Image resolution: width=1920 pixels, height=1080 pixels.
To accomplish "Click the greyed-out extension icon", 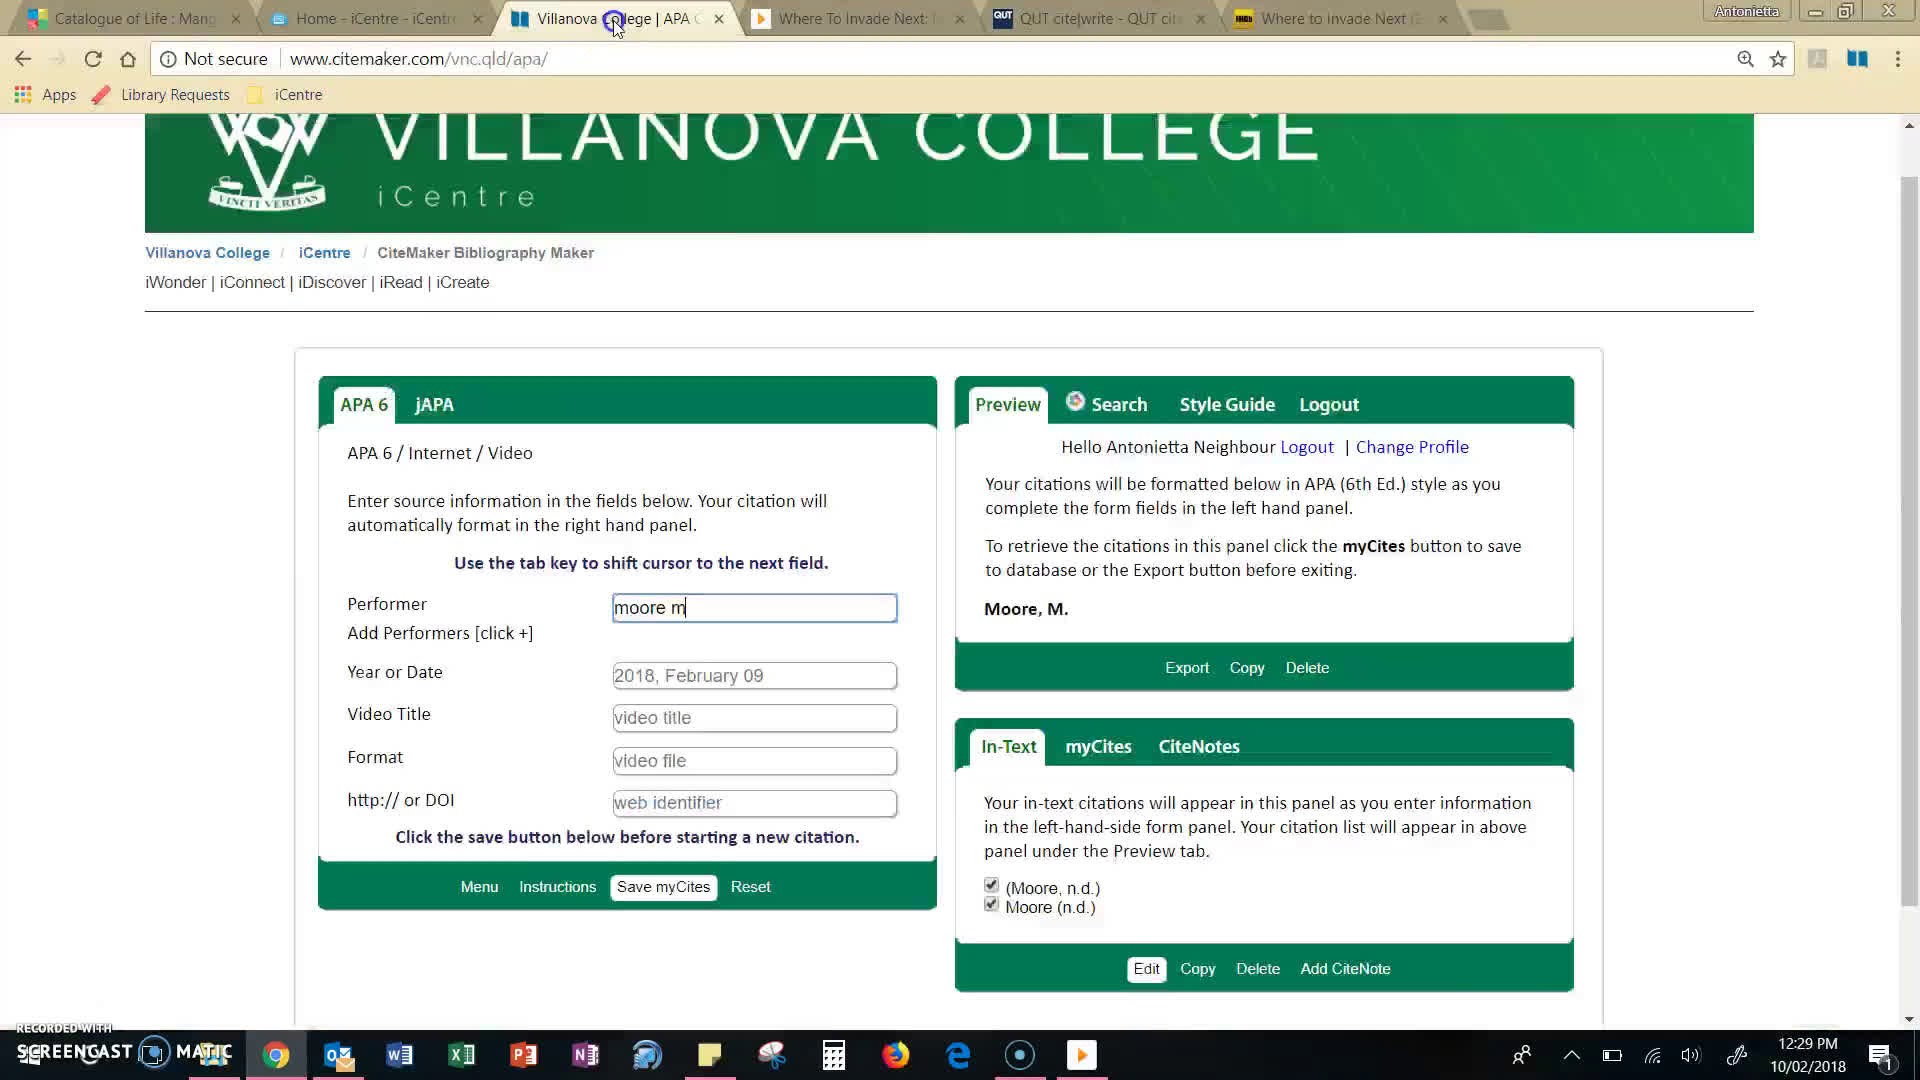I will point(1818,59).
